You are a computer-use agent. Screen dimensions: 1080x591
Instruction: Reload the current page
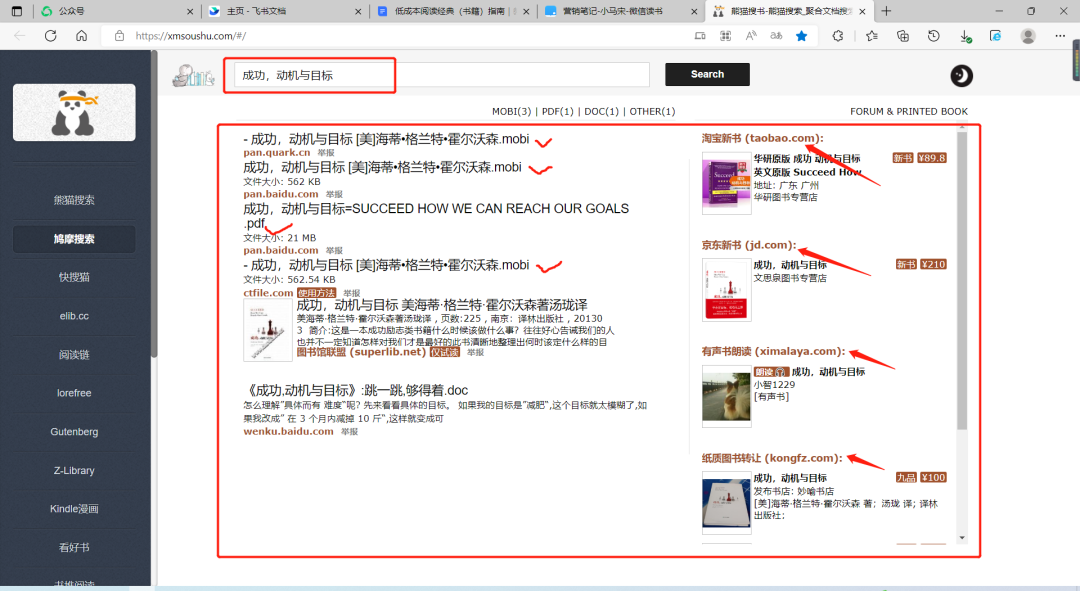pos(50,36)
